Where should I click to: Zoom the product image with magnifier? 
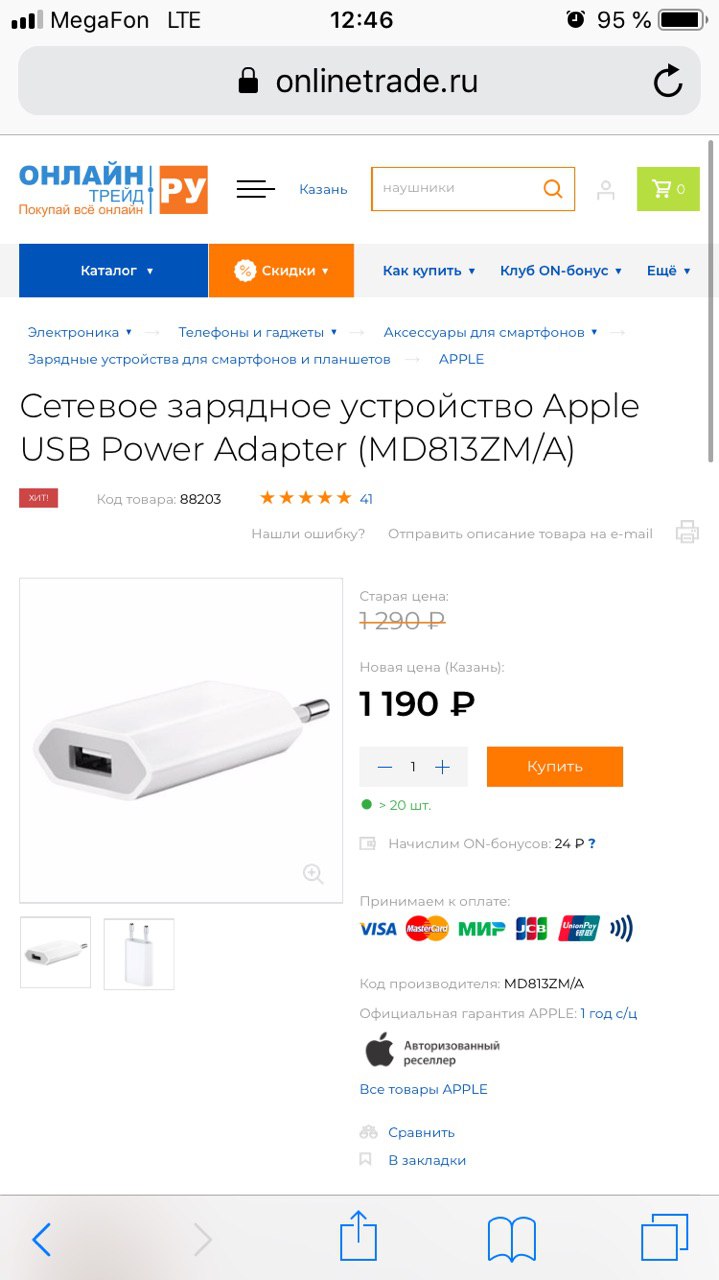point(313,874)
